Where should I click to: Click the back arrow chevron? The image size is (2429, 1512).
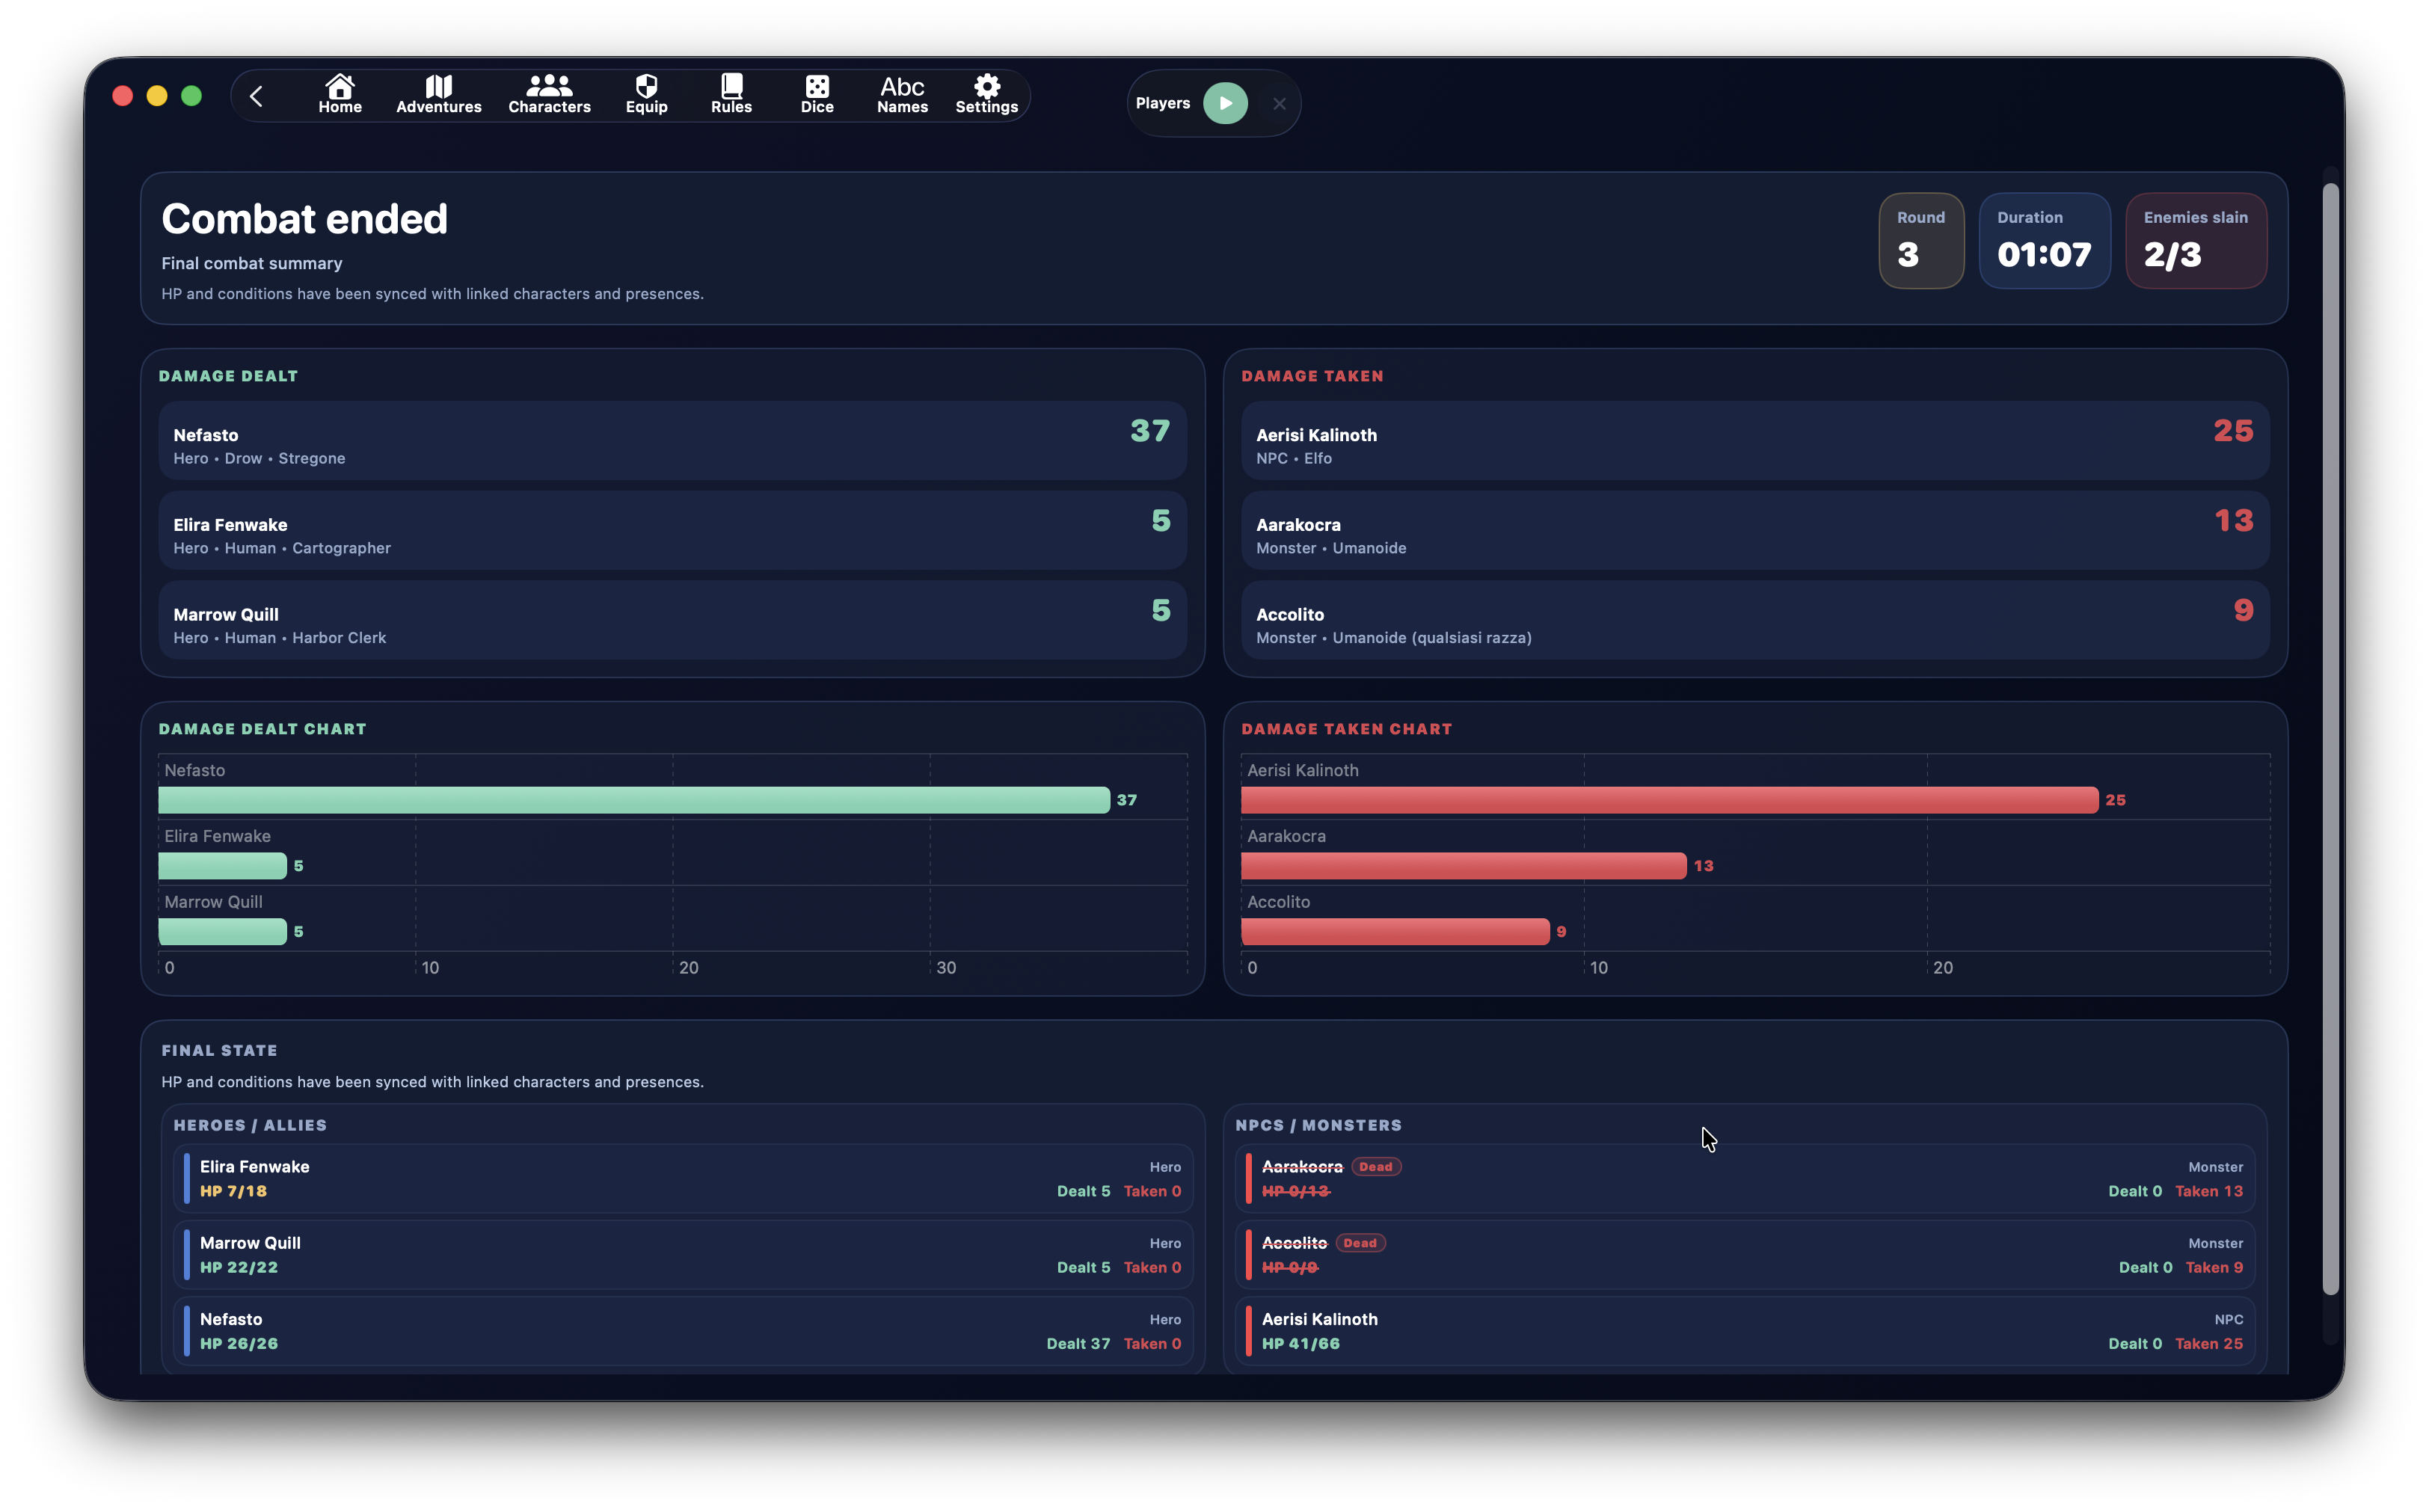(x=256, y=96)
